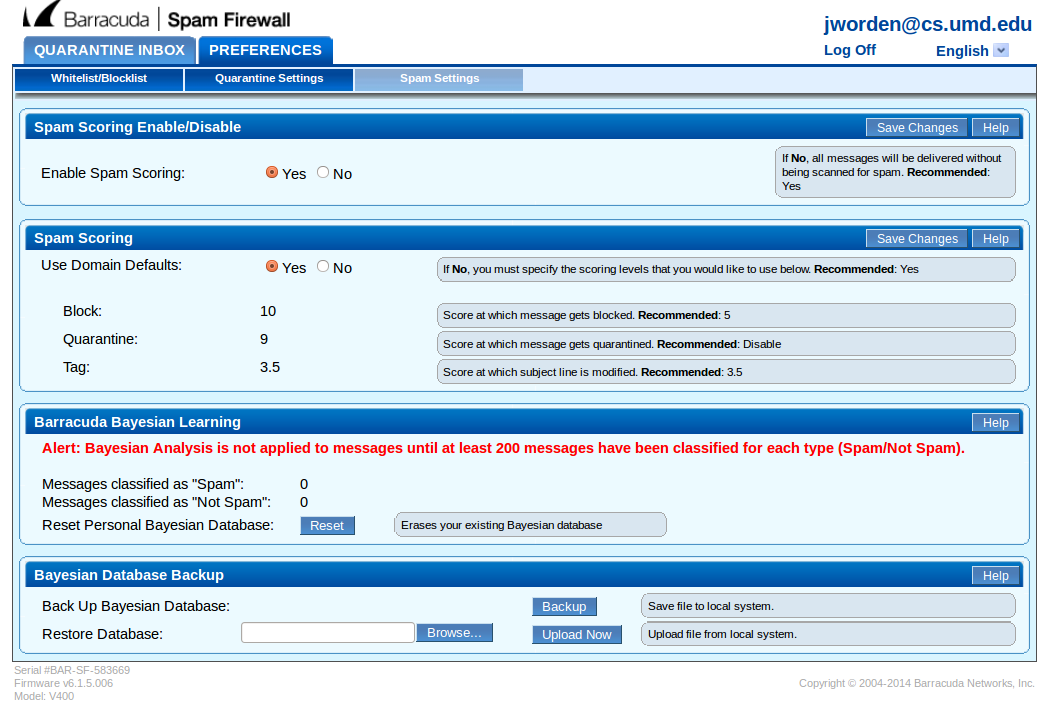Click 'Messages classified as "Not Spam":' label
The height and width of the screenshot is (717, 1055).
point(156,502)
